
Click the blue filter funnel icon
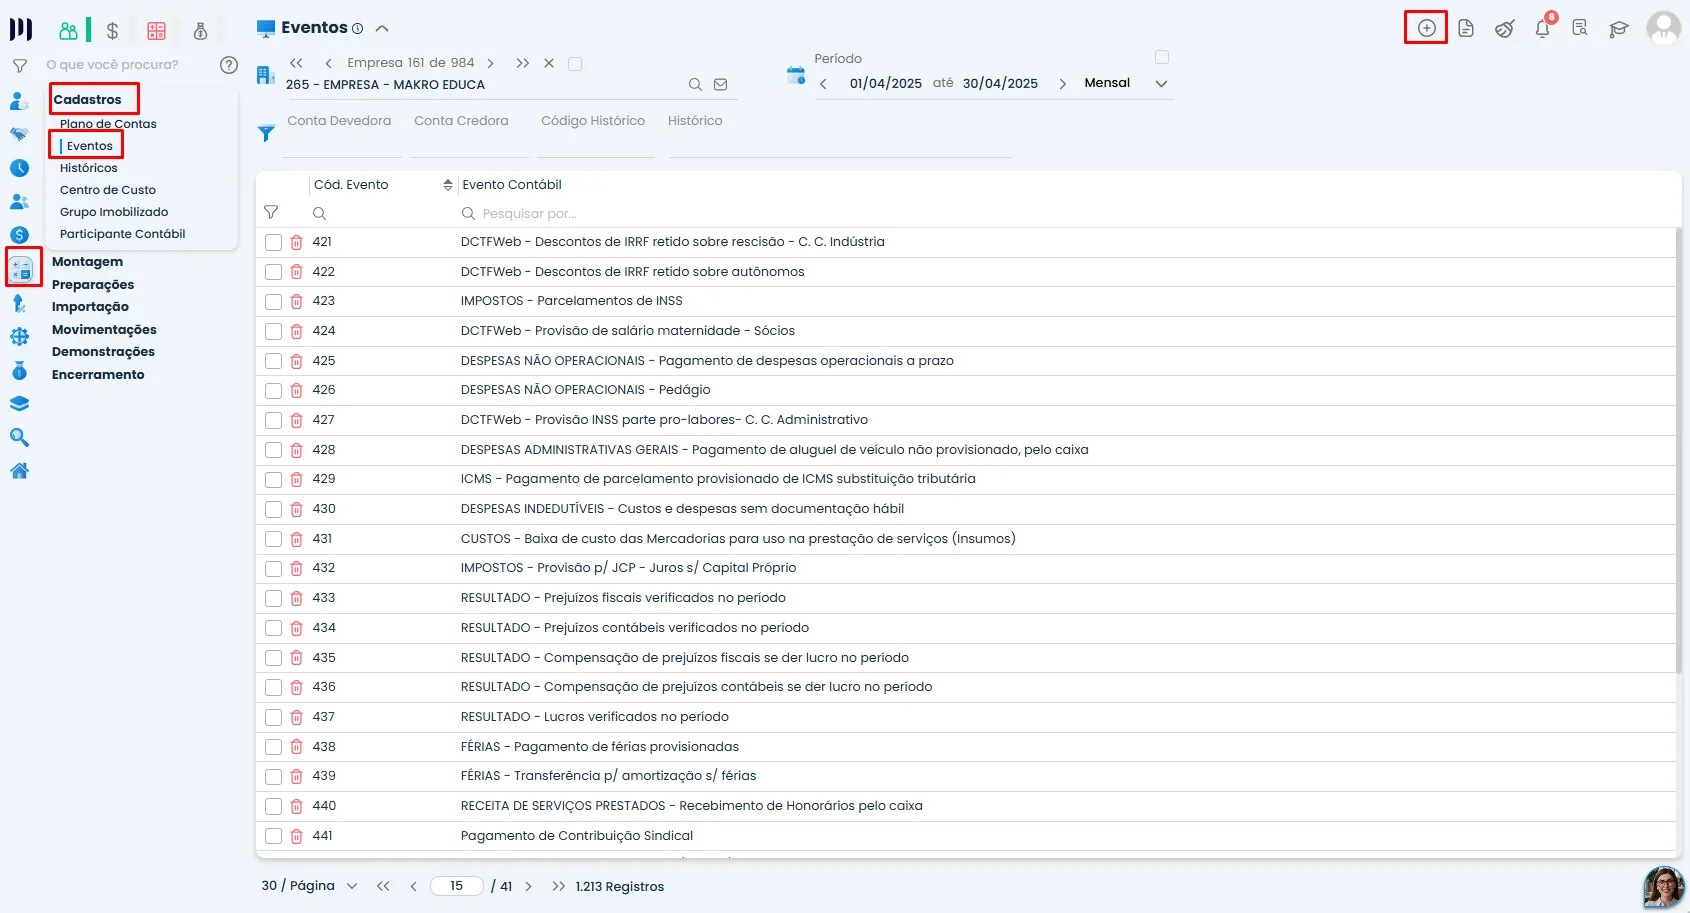click(266, 133)
